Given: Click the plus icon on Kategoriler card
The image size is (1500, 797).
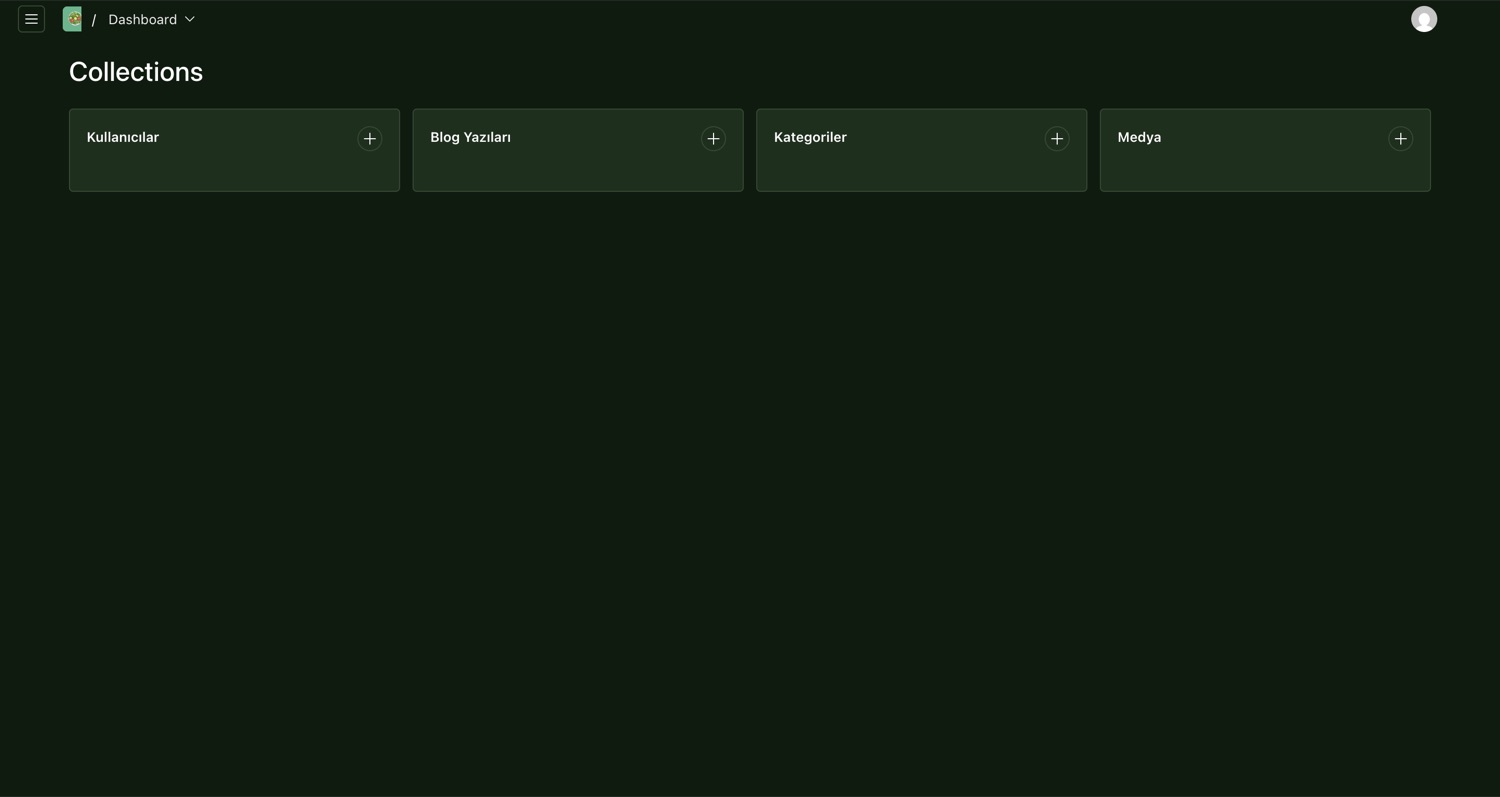Looking at the screenshot, I should click(1056, 139).
